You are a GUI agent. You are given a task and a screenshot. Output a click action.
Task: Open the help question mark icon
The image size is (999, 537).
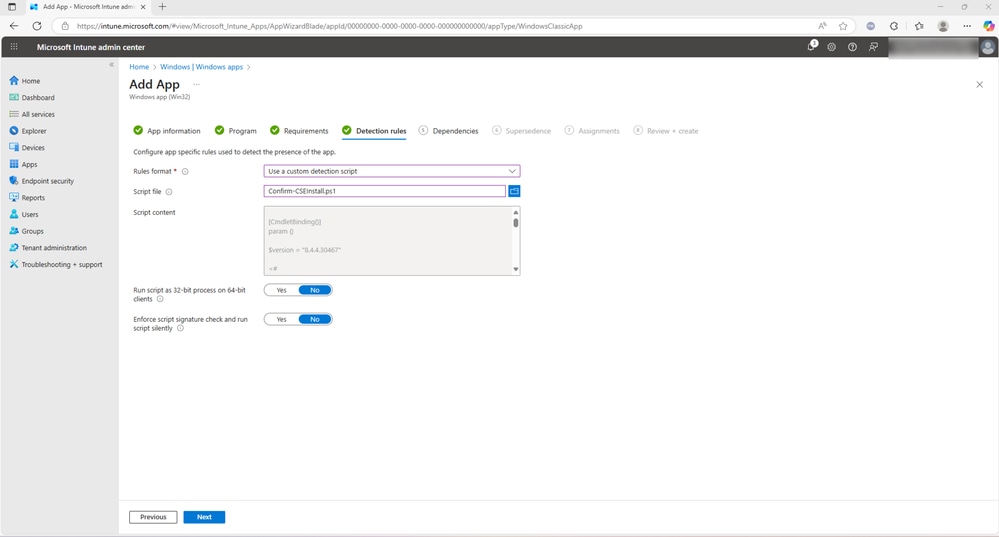pos(852,47)
